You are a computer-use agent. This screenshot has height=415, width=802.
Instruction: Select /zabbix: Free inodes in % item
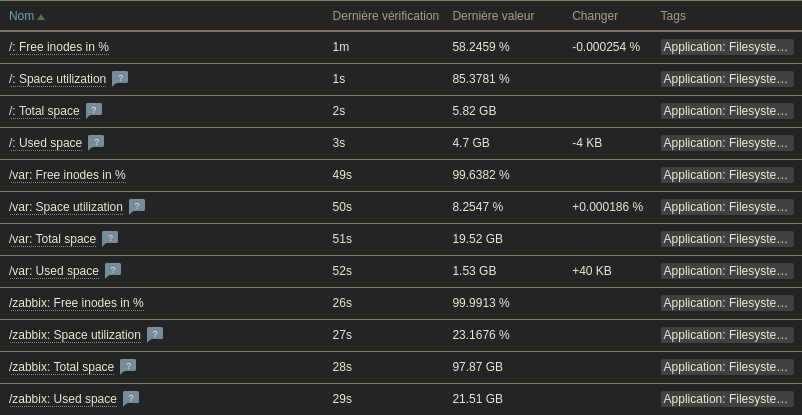coord(76,303)
